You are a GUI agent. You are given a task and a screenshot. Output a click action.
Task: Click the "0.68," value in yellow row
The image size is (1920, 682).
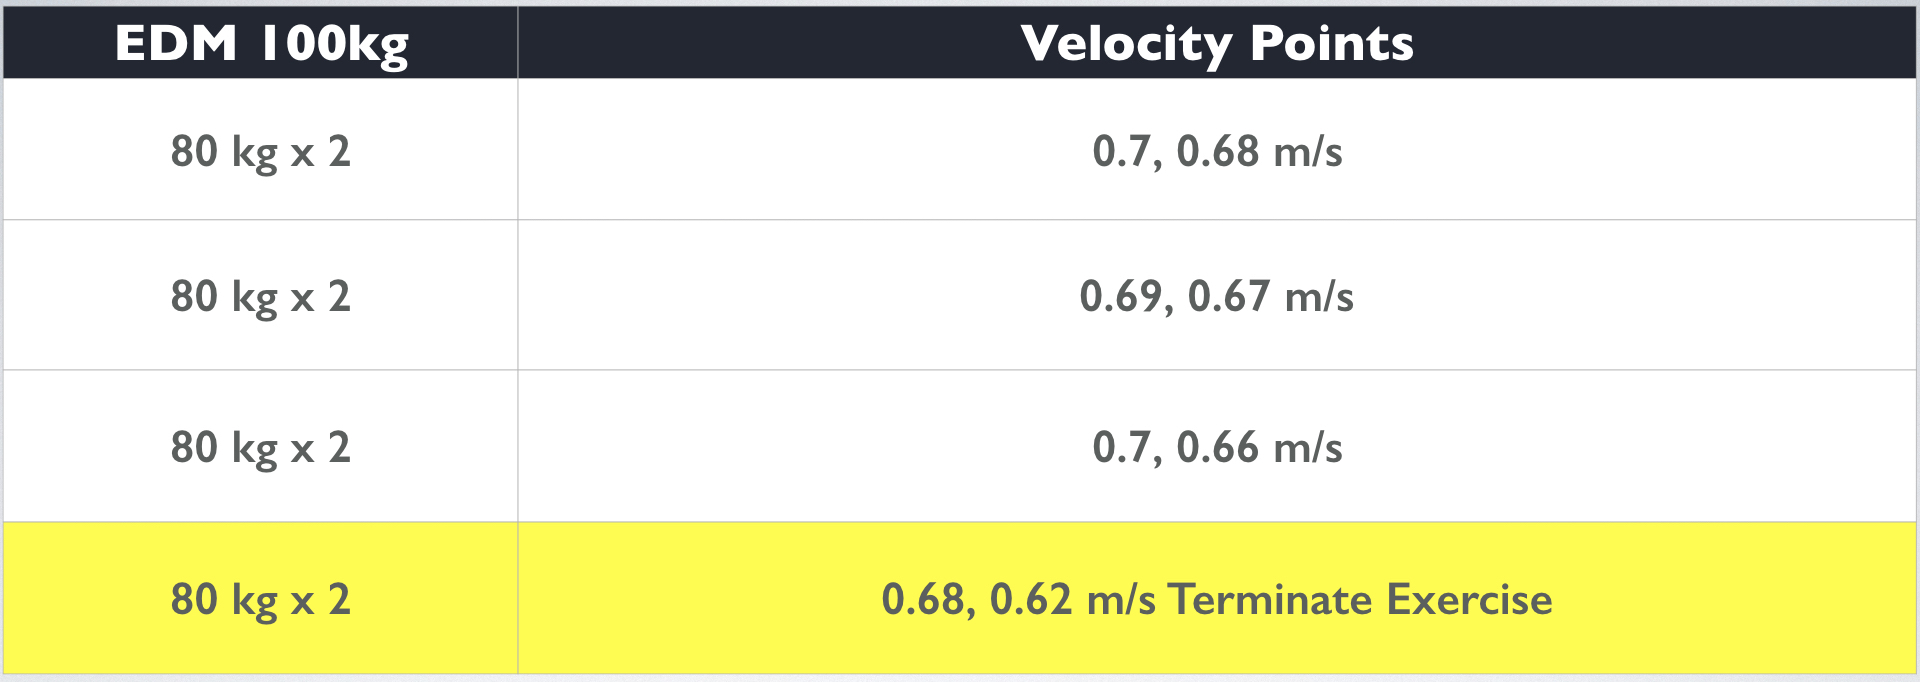pos(929,600)
